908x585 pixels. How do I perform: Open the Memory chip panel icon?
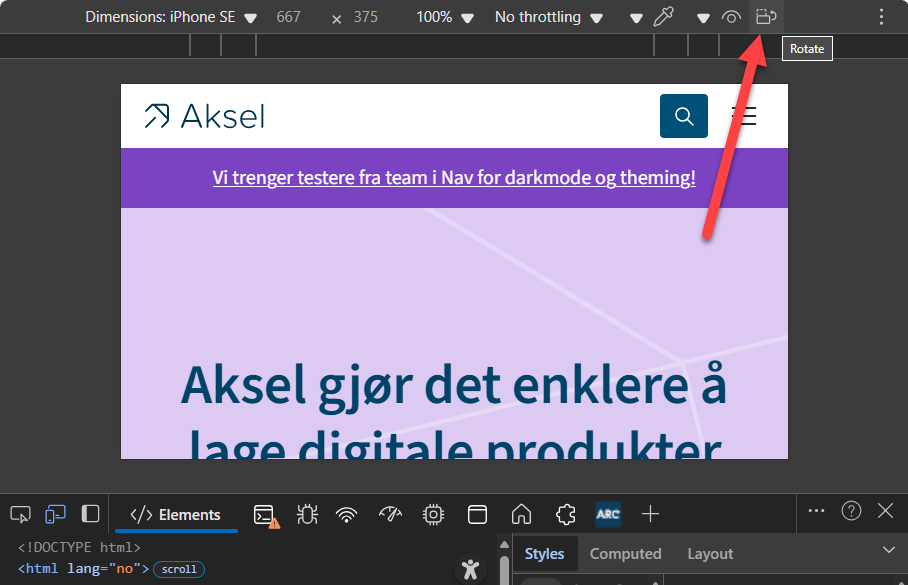(433, 513)
